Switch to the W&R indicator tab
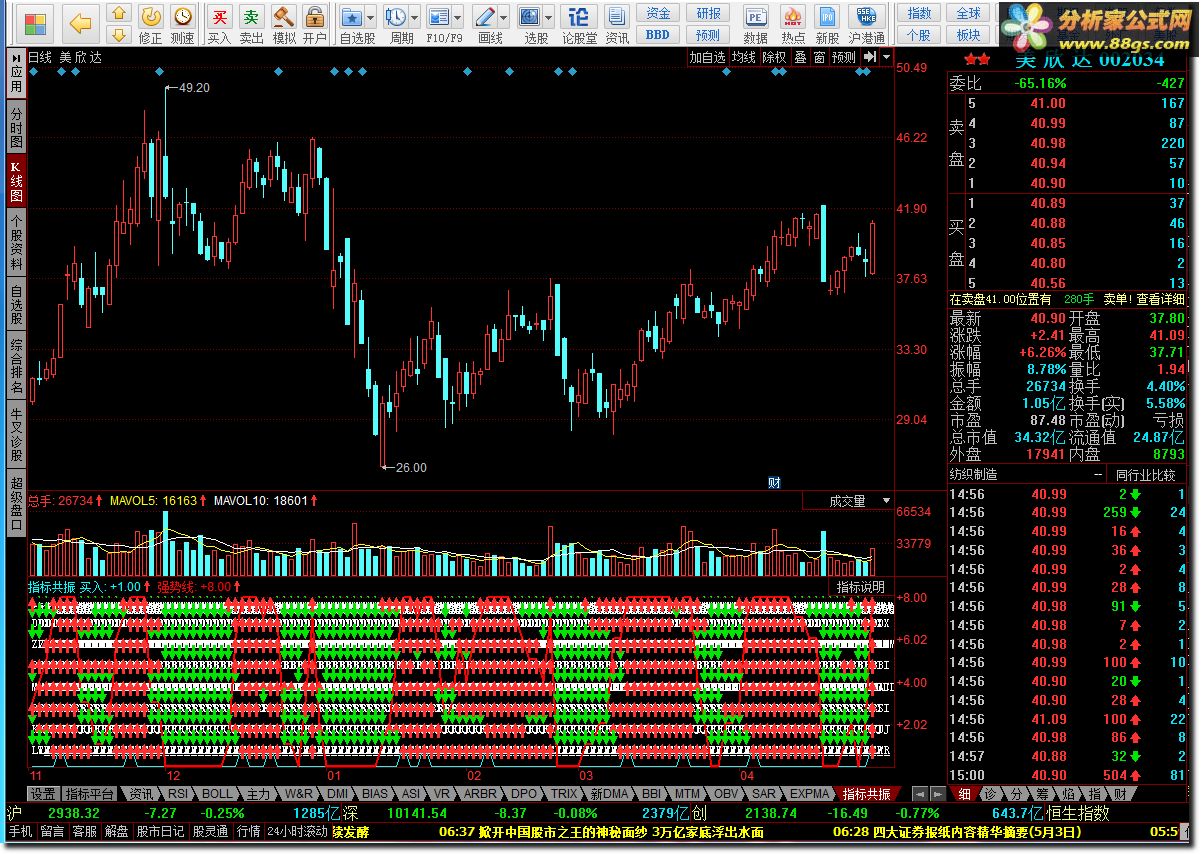 click(298, 793)
